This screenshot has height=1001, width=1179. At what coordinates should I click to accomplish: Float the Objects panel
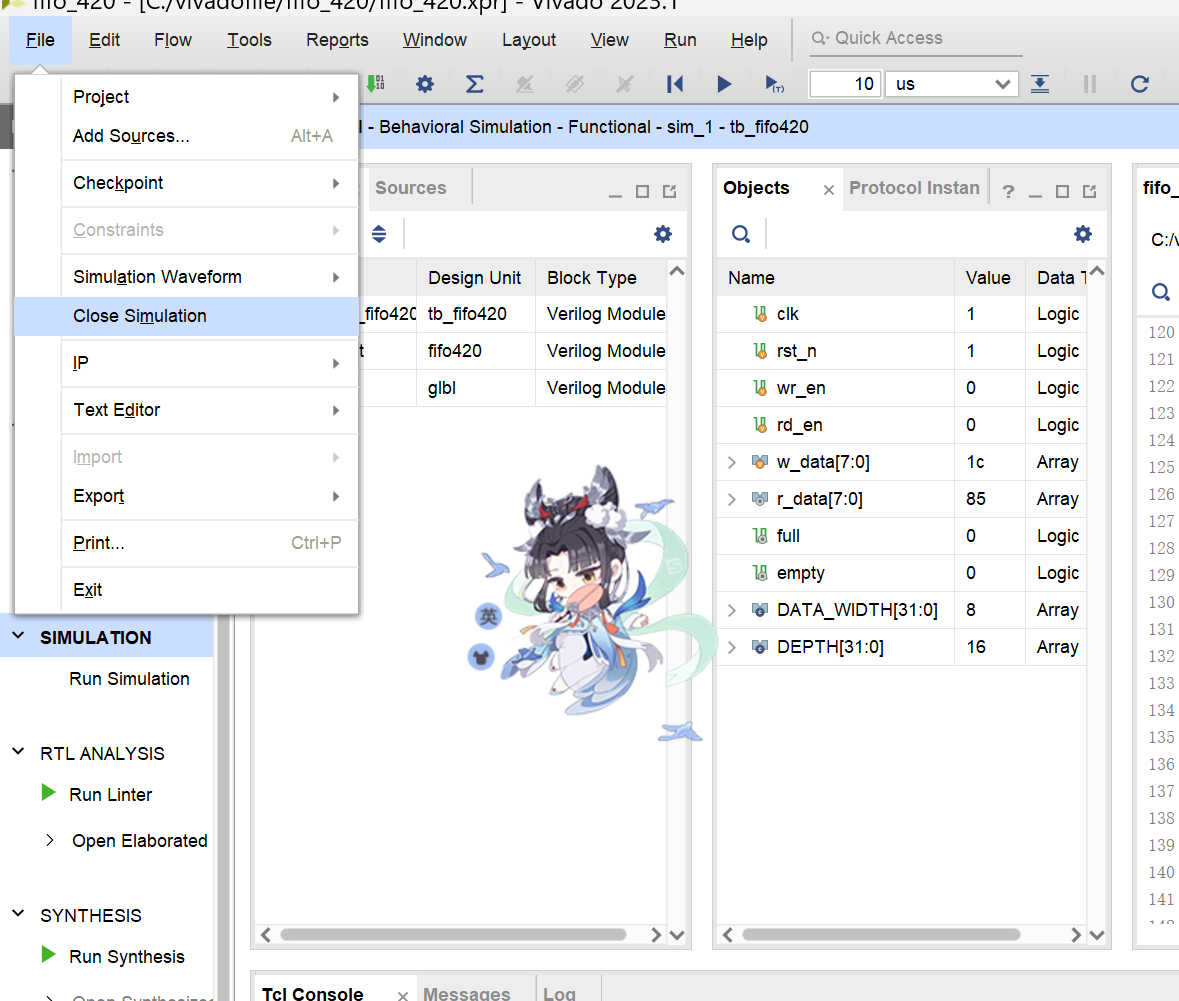(1090, 192)
